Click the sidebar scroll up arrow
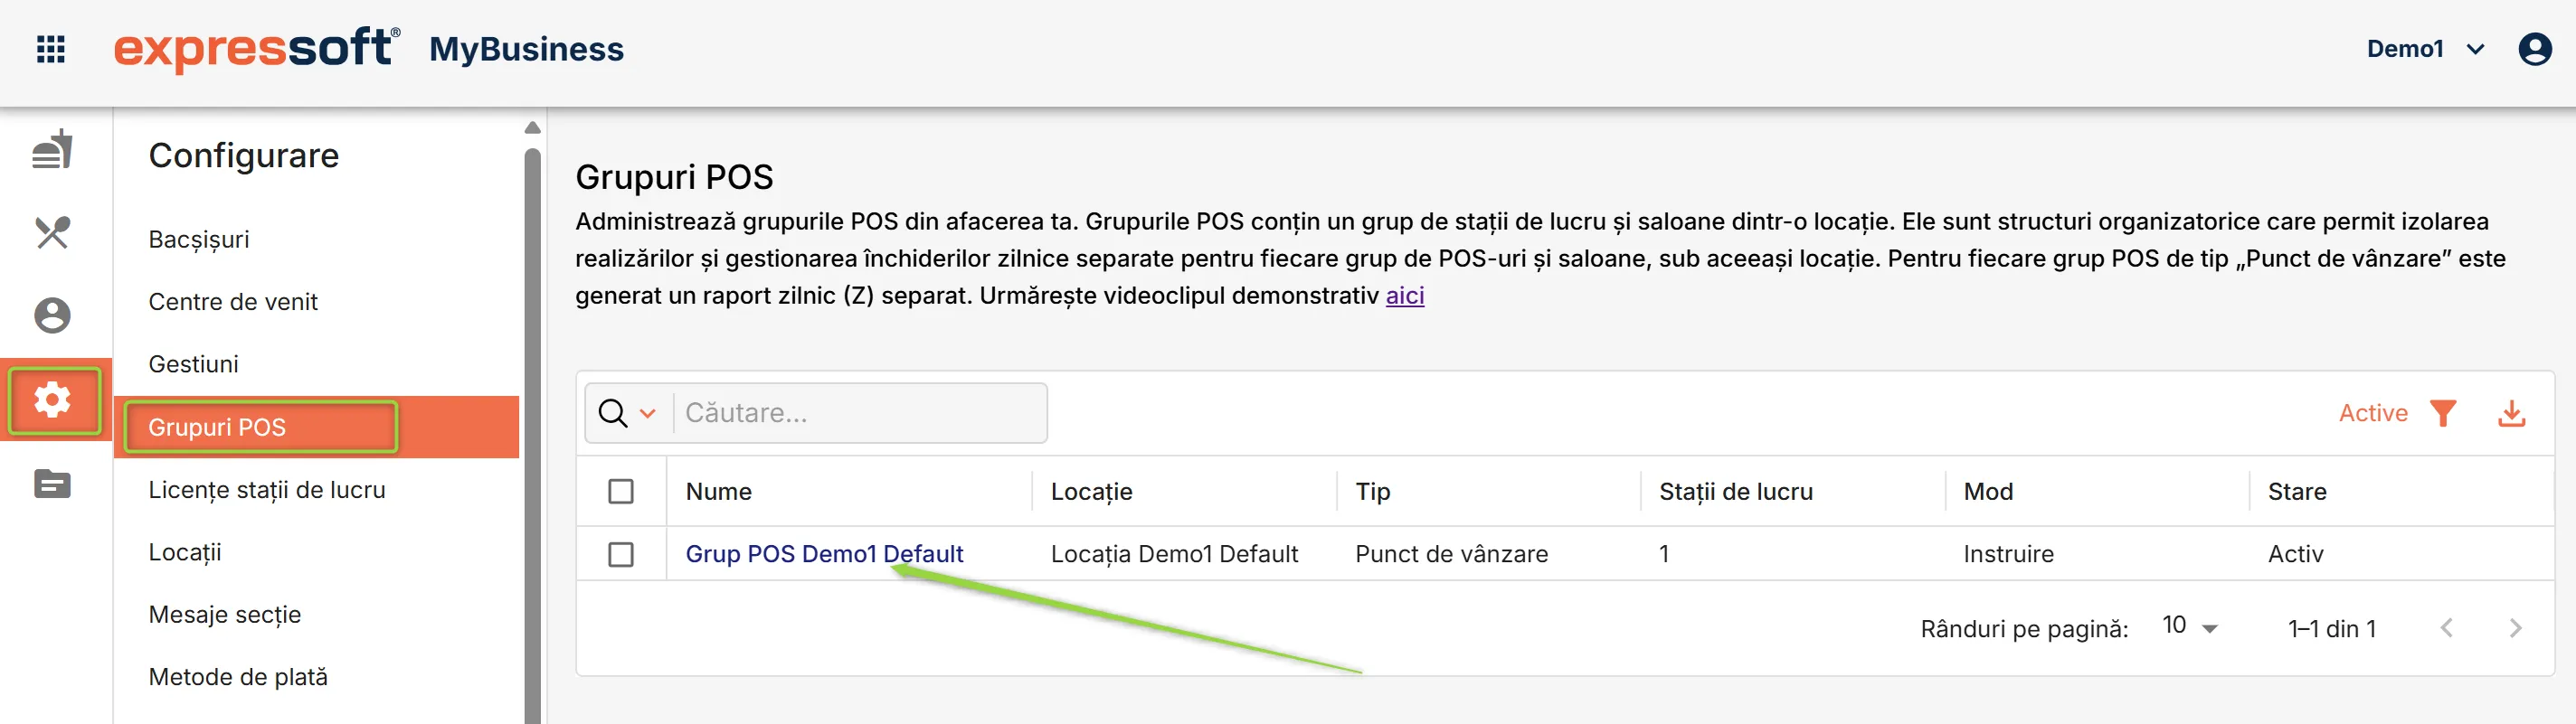The height and width of the screenshot is (724, 2576). pos(532,127)
